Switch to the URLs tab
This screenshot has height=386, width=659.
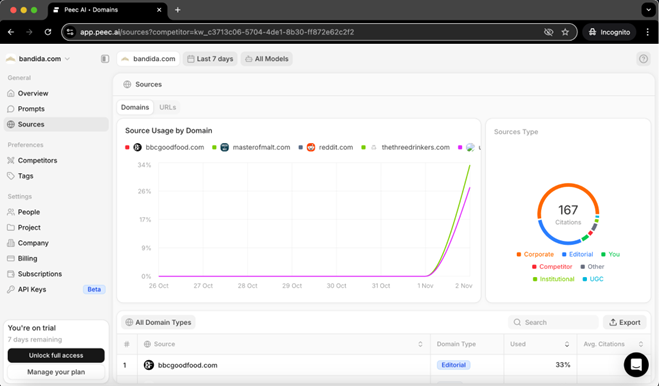click(168, 107)
